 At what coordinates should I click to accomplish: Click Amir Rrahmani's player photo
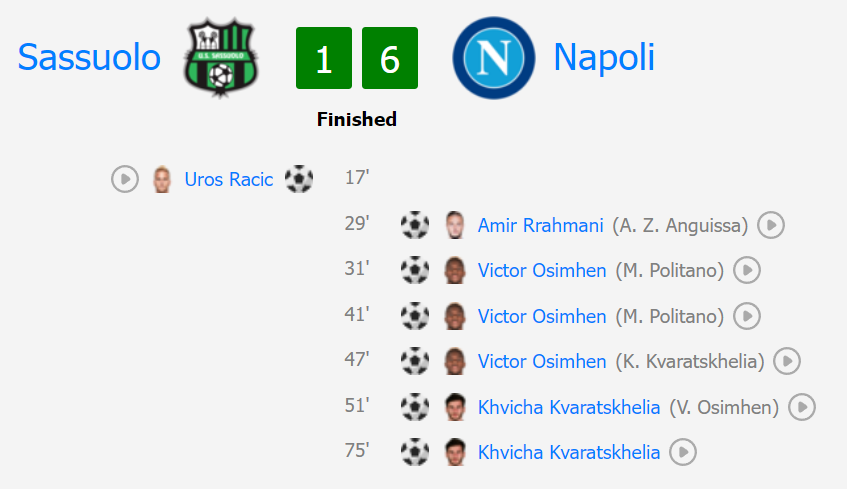455,225
